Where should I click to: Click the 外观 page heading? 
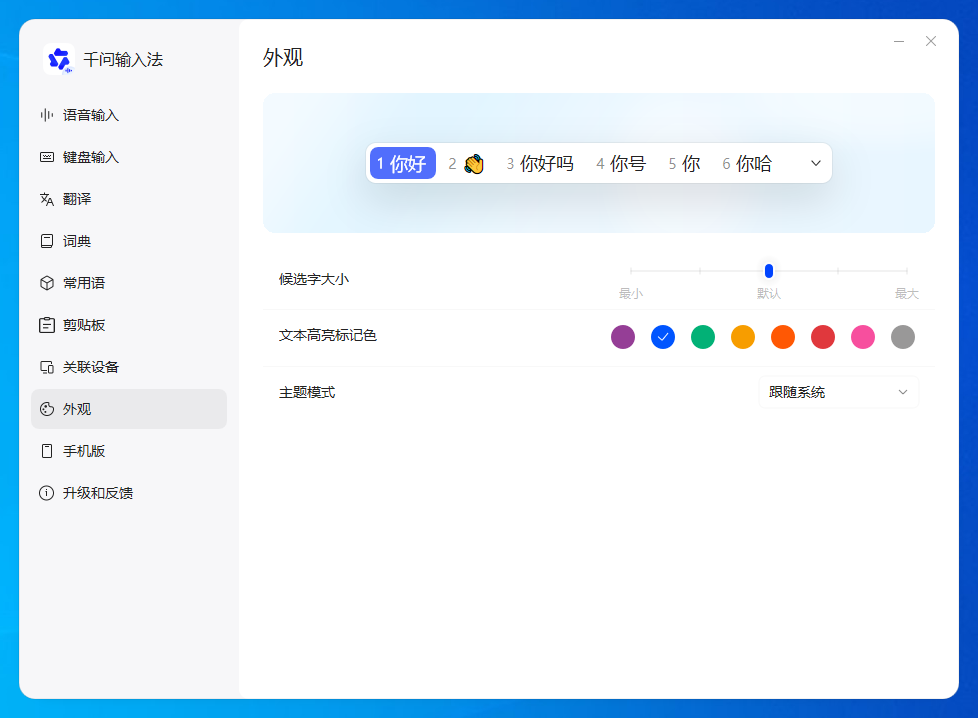tap(283, 57)
